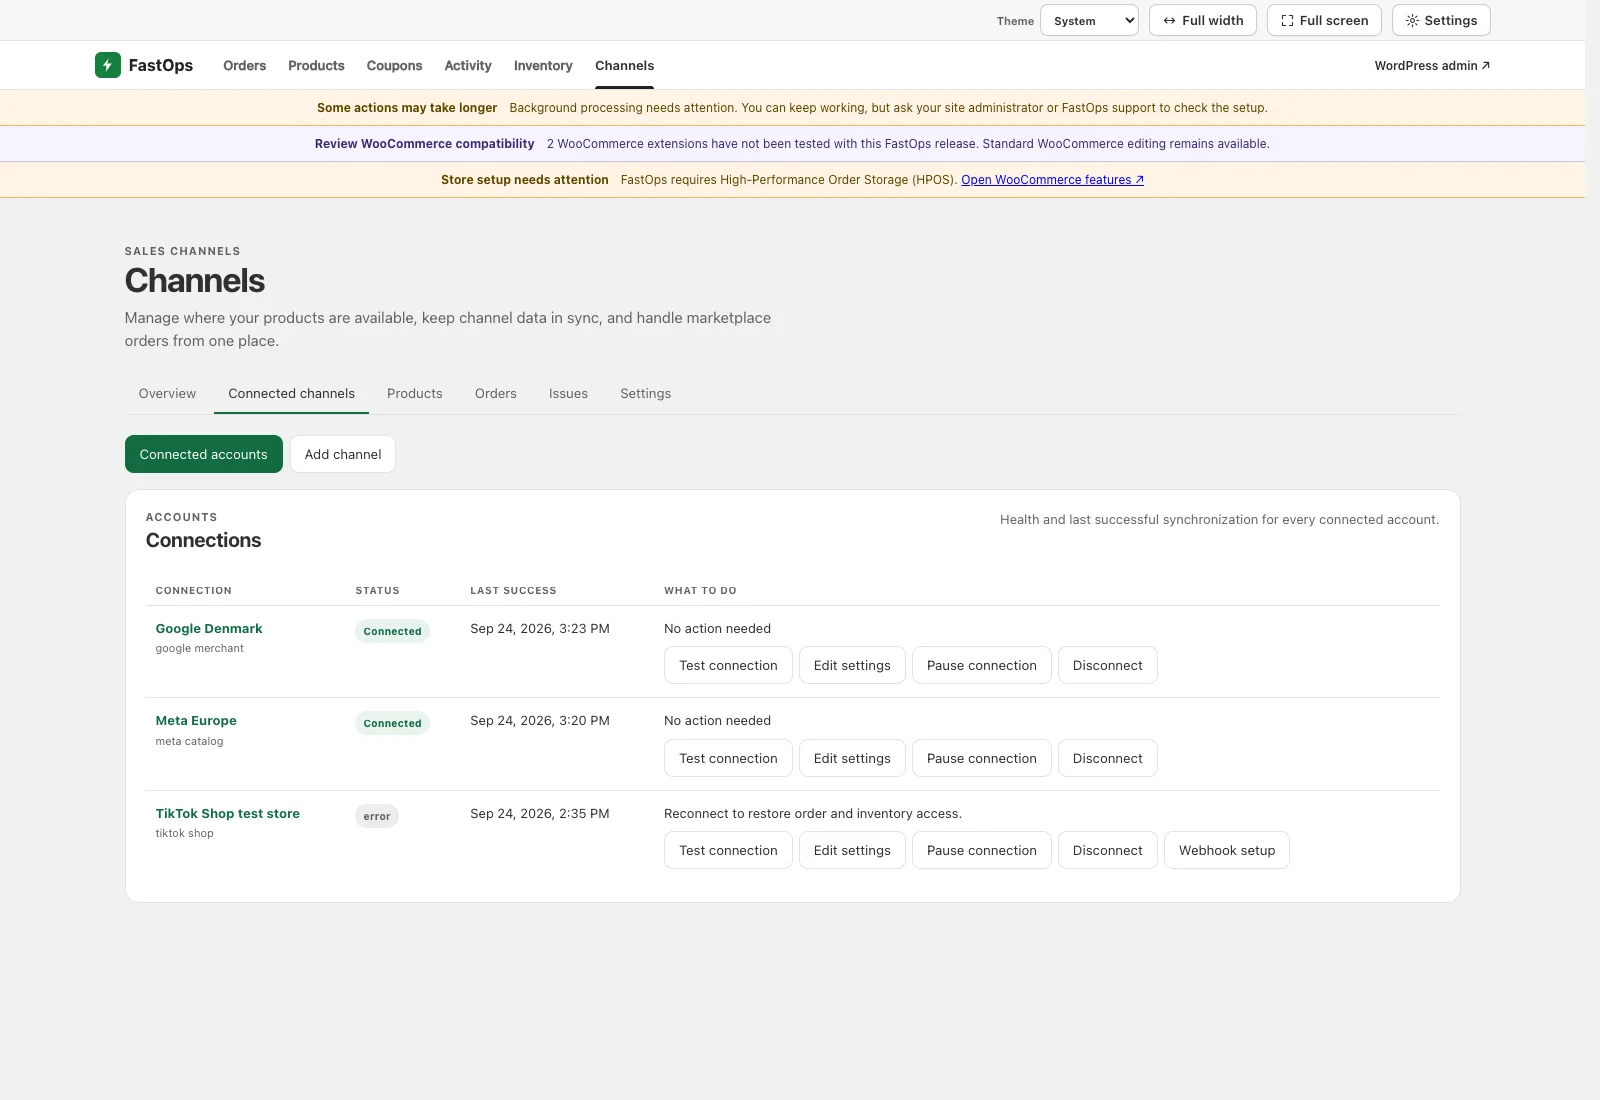Test connection for Meta Europe
The width and height of the screenshot is (1600, 1100).
coord(728,758)
